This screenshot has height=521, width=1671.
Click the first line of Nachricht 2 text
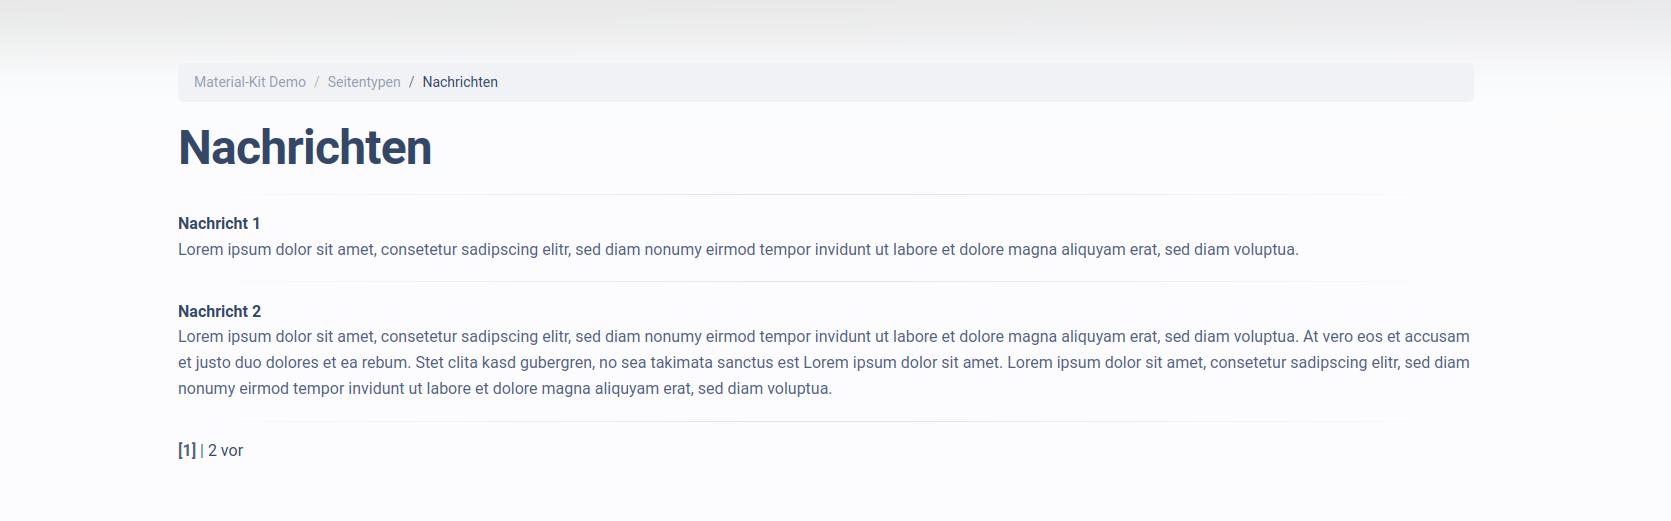coord(823,337)
